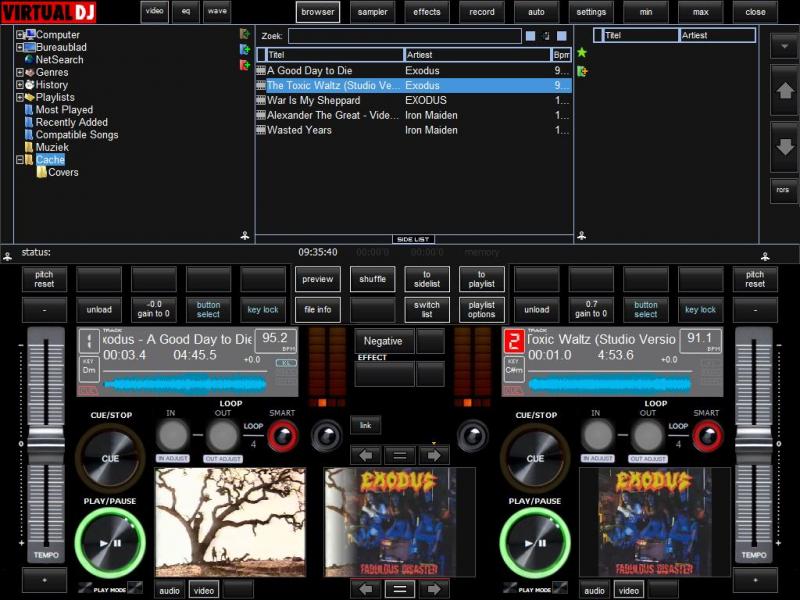Switch to the sampler tab
Image resolution: width=800 pixels, height=600 pixels.
(x=372, y=12)
